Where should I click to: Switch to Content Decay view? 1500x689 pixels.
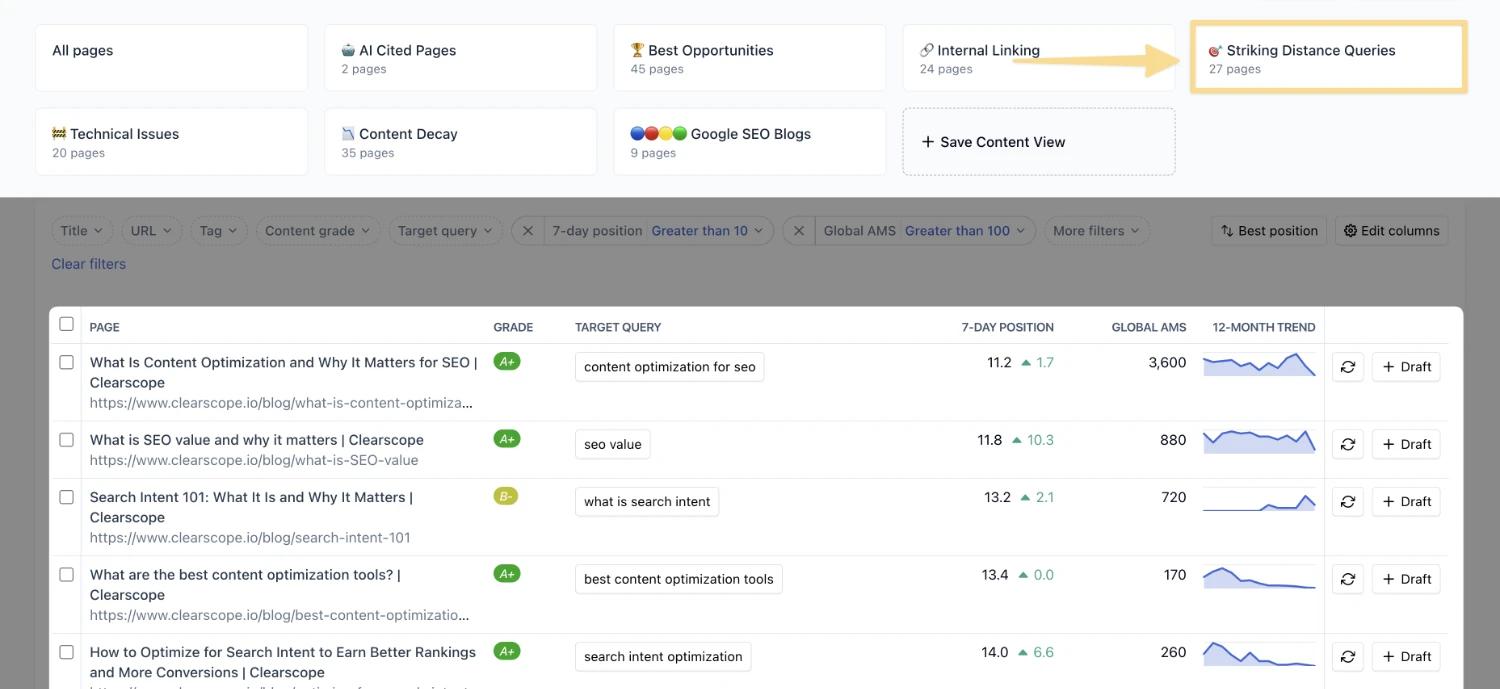460,142
